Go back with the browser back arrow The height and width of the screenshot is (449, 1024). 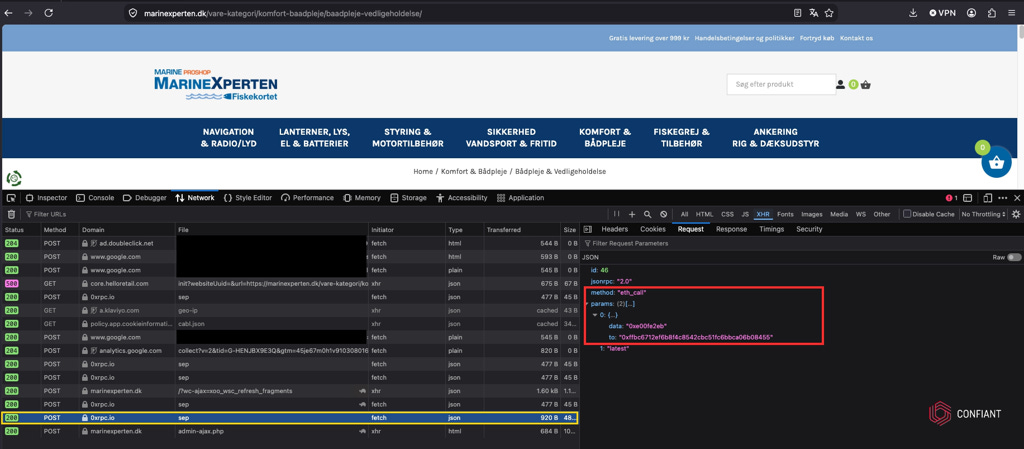click(8, 12)
